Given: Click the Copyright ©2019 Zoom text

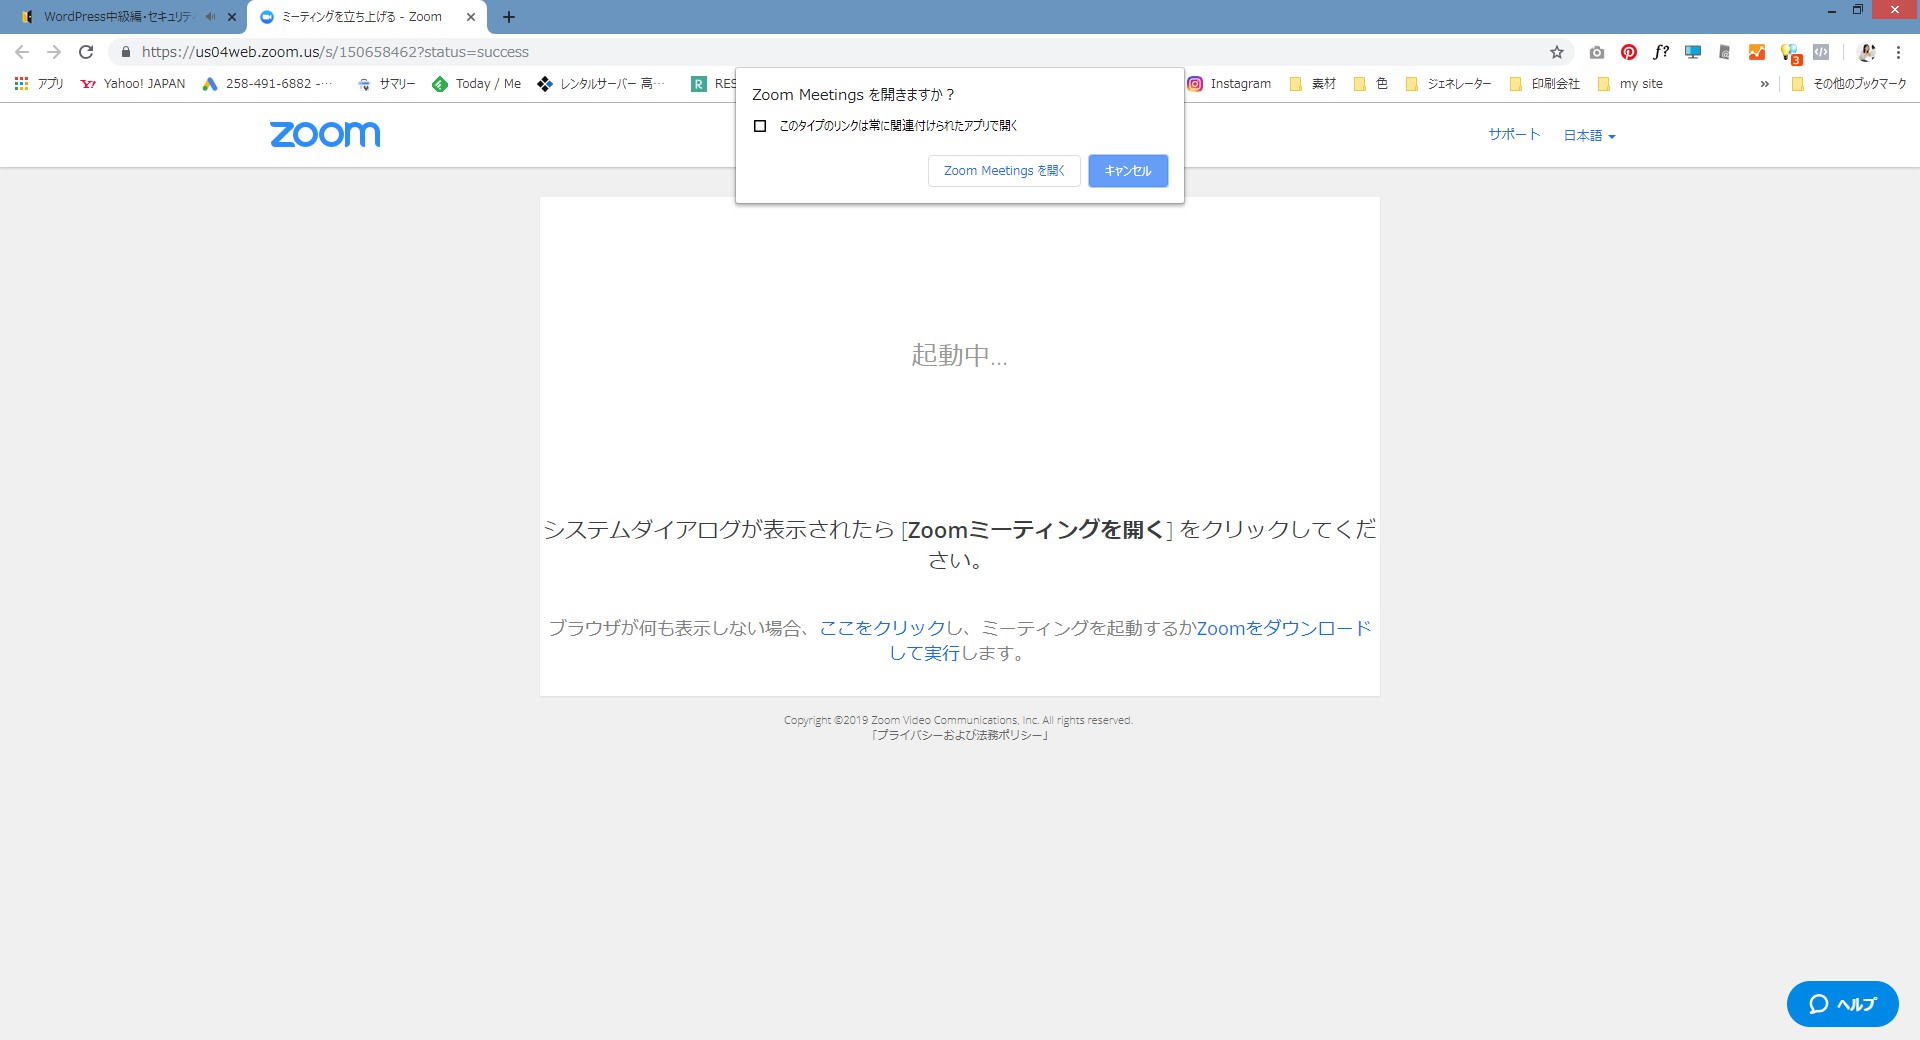Looking at the screenshot, I should click(x=958, y=720).
